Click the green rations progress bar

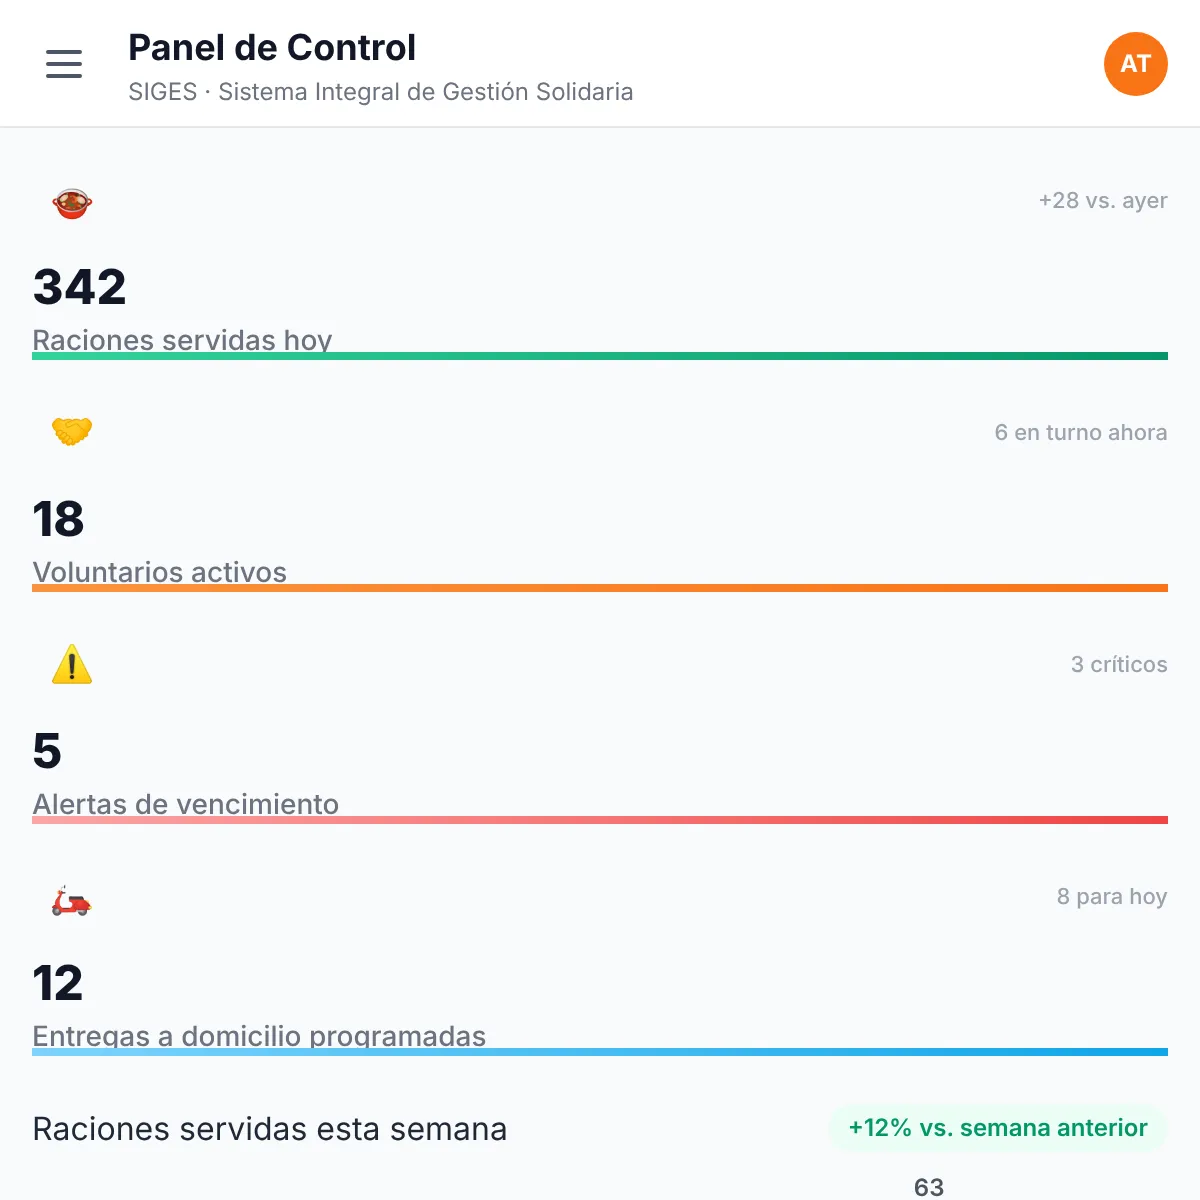(x=600, y=356)
